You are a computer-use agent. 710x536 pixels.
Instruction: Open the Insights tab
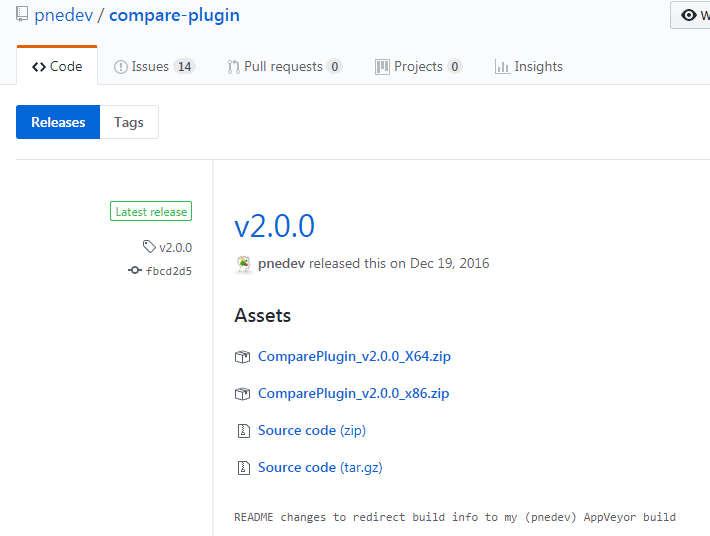pos(528,67)
